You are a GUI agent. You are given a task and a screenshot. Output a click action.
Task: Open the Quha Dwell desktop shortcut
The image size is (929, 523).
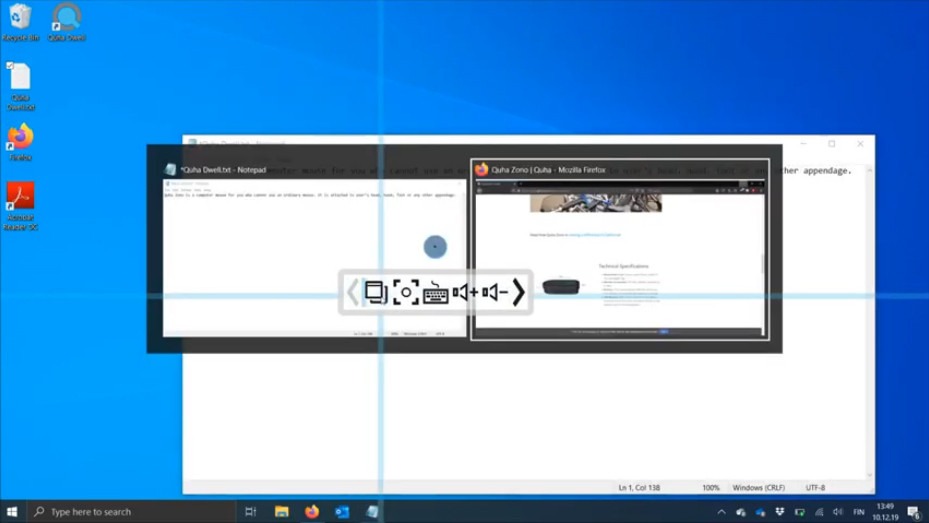pyautogui.click(x=66, y=23)
